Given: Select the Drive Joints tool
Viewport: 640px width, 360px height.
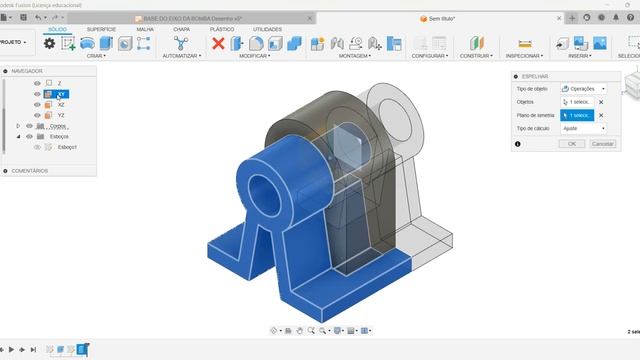Looking at the screenshot, I should coord(356,43).
